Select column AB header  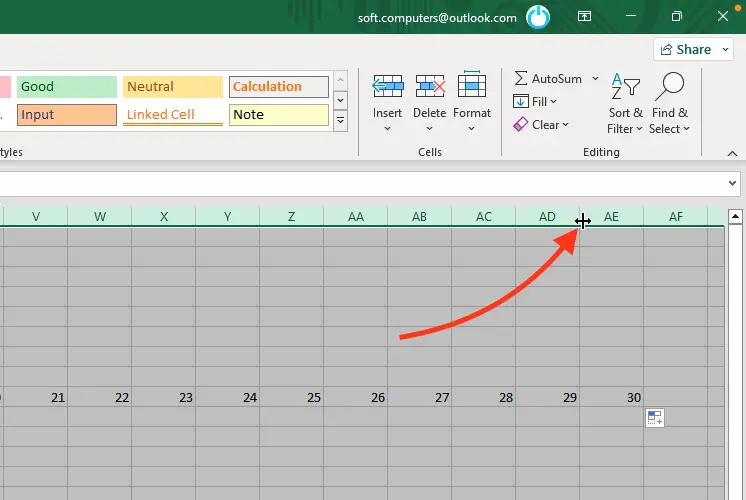[x=419, y=216]
